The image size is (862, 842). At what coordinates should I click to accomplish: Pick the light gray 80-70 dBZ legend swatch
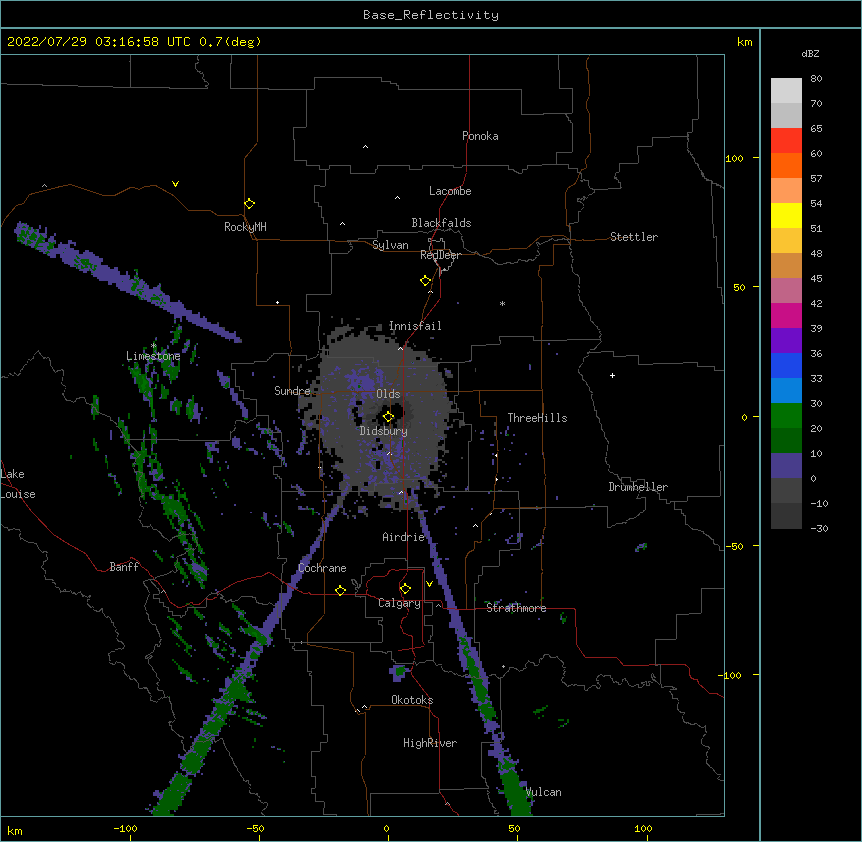786,91
